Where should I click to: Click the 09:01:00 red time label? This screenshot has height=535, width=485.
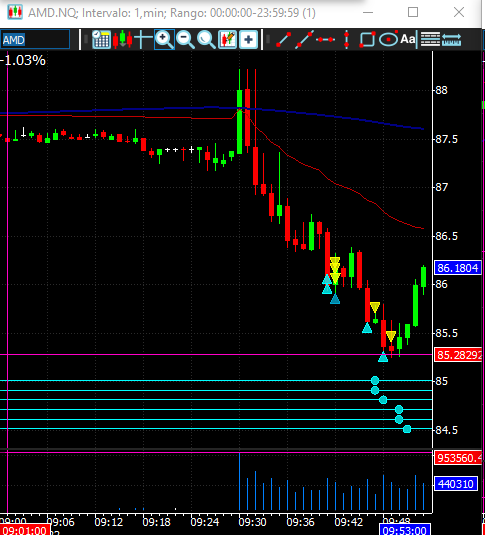pyautogui.click(x=25, y=530)
